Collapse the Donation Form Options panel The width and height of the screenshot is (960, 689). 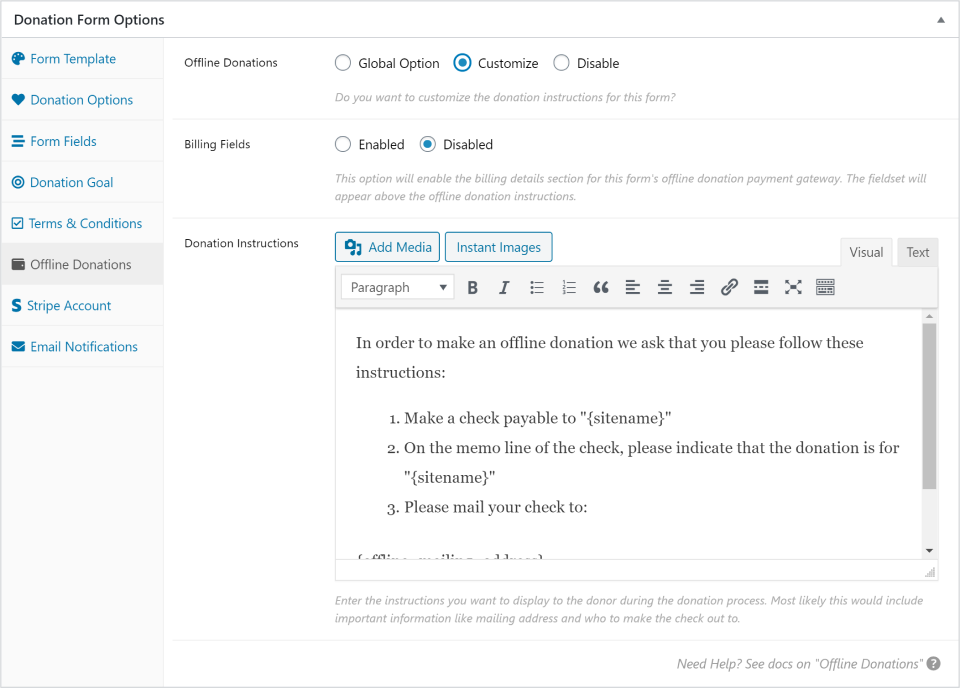pyautogui.click(x=940, y=20)
